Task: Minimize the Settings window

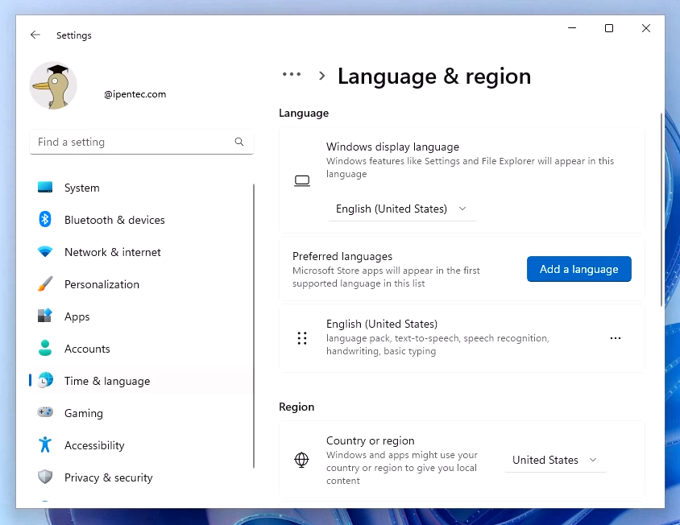Action: (572, 28)
